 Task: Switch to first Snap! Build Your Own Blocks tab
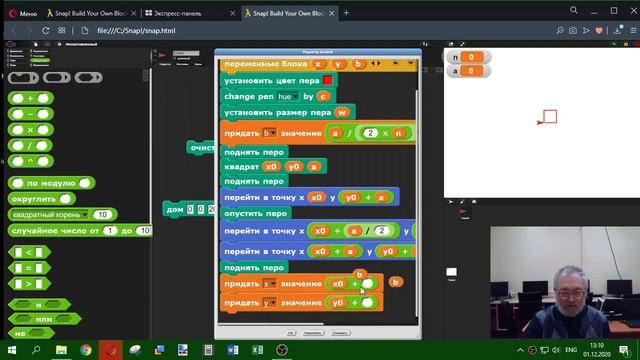[x=91, y=13]
